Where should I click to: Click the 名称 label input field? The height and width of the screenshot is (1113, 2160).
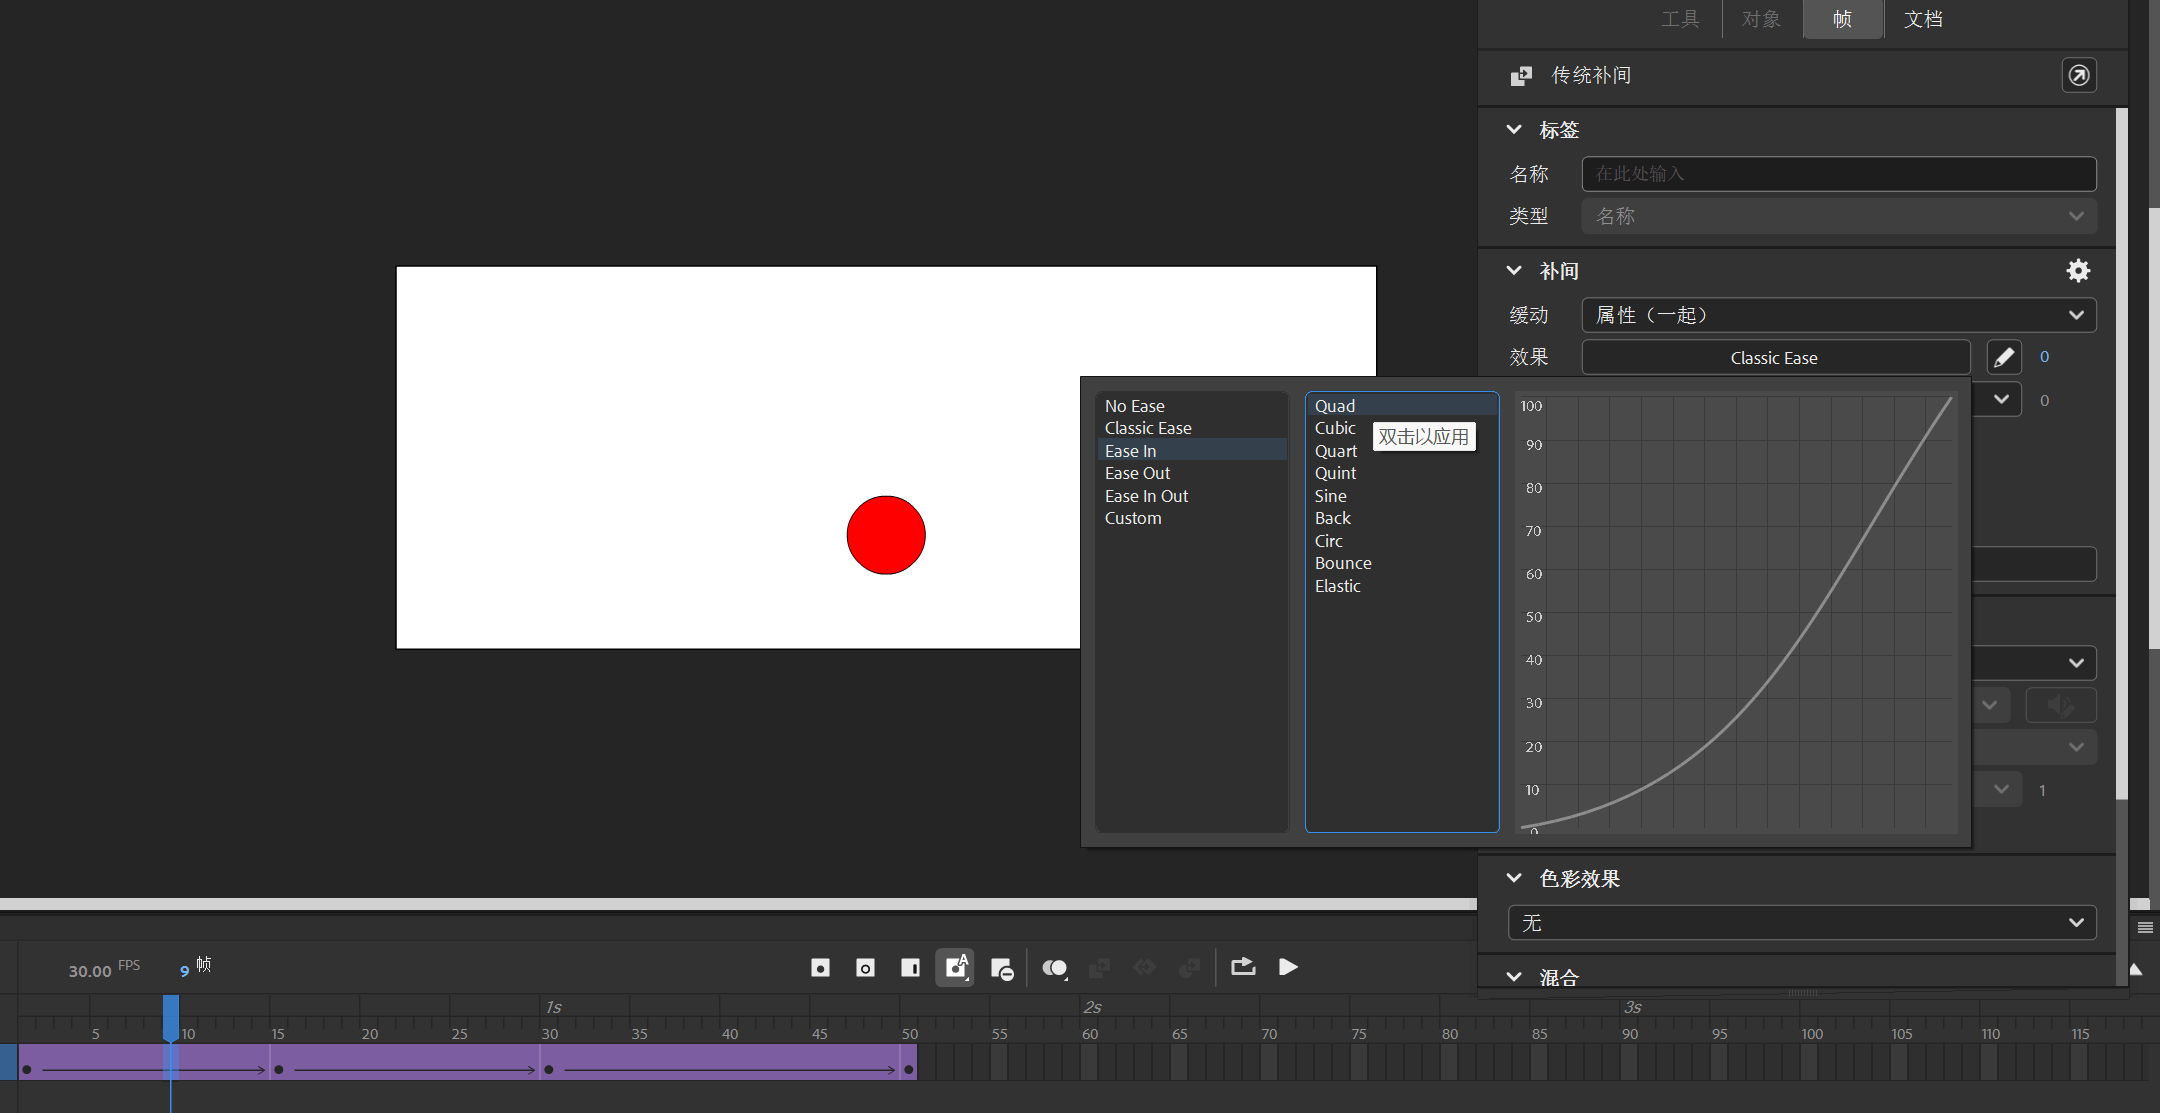coord(1838,174)
